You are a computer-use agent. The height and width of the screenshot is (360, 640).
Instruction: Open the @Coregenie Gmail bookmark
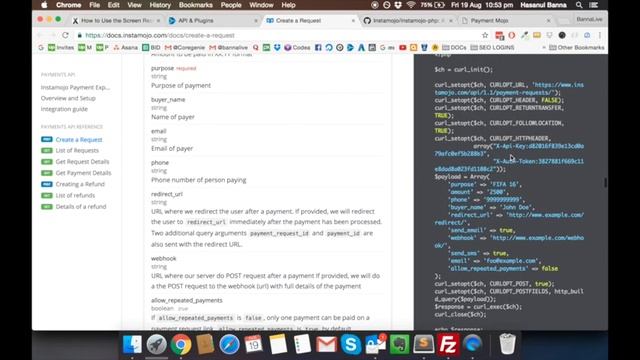pyautogui.click(x=184, y=47)
